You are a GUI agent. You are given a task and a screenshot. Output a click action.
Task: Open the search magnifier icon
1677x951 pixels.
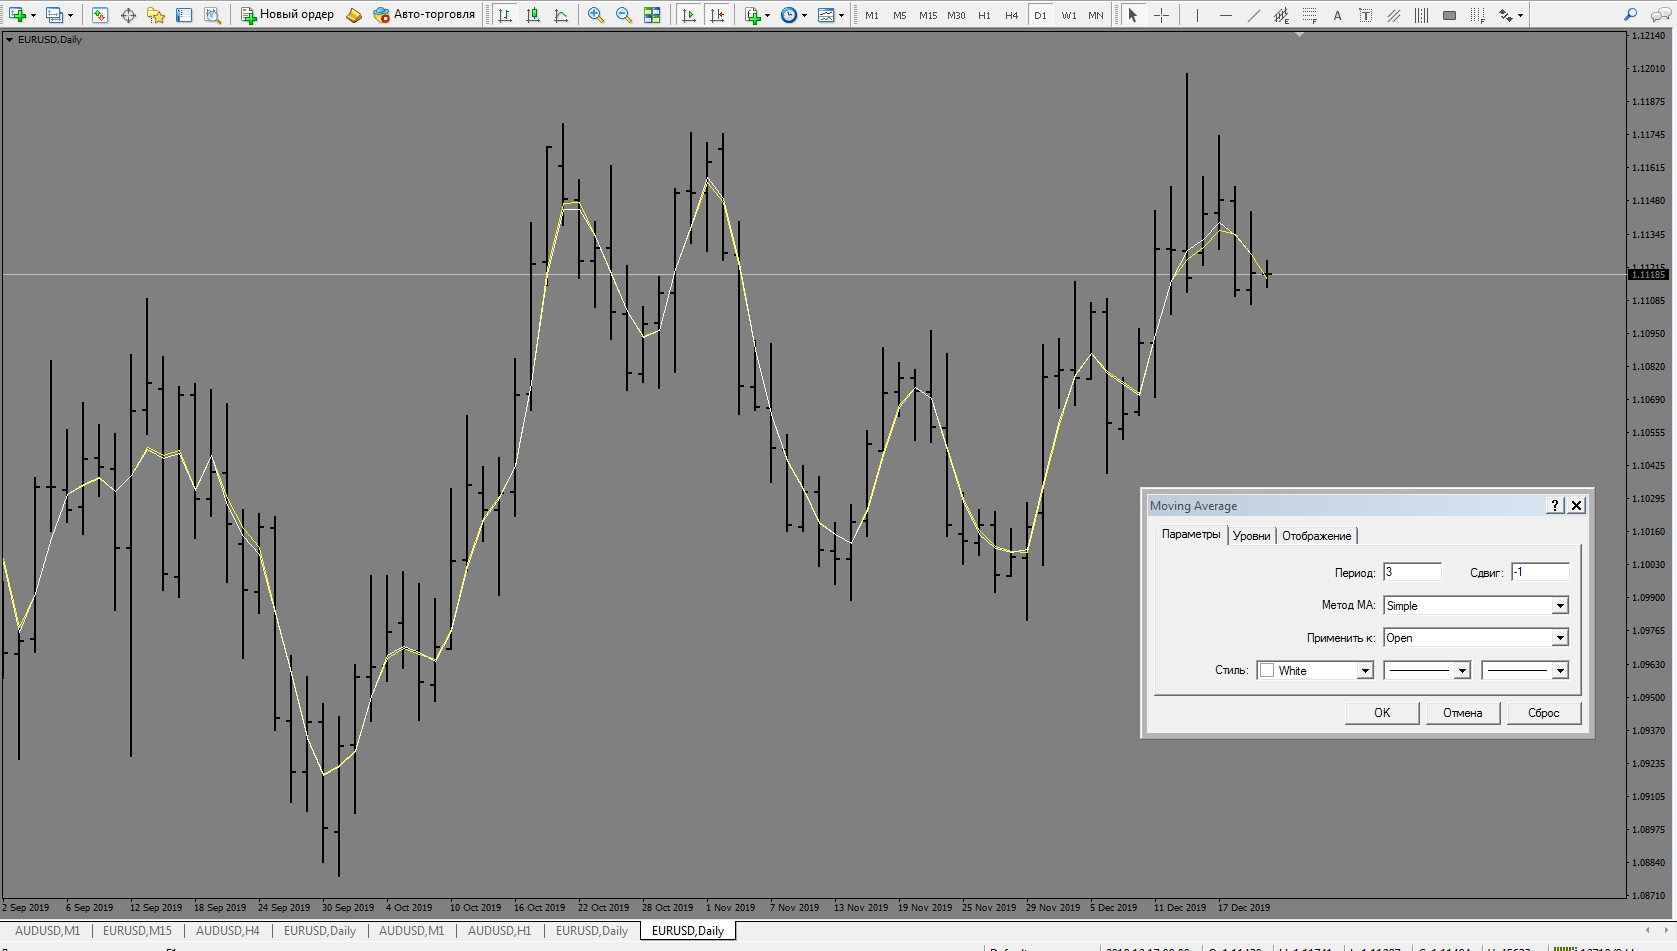(x=1630, y=15)
